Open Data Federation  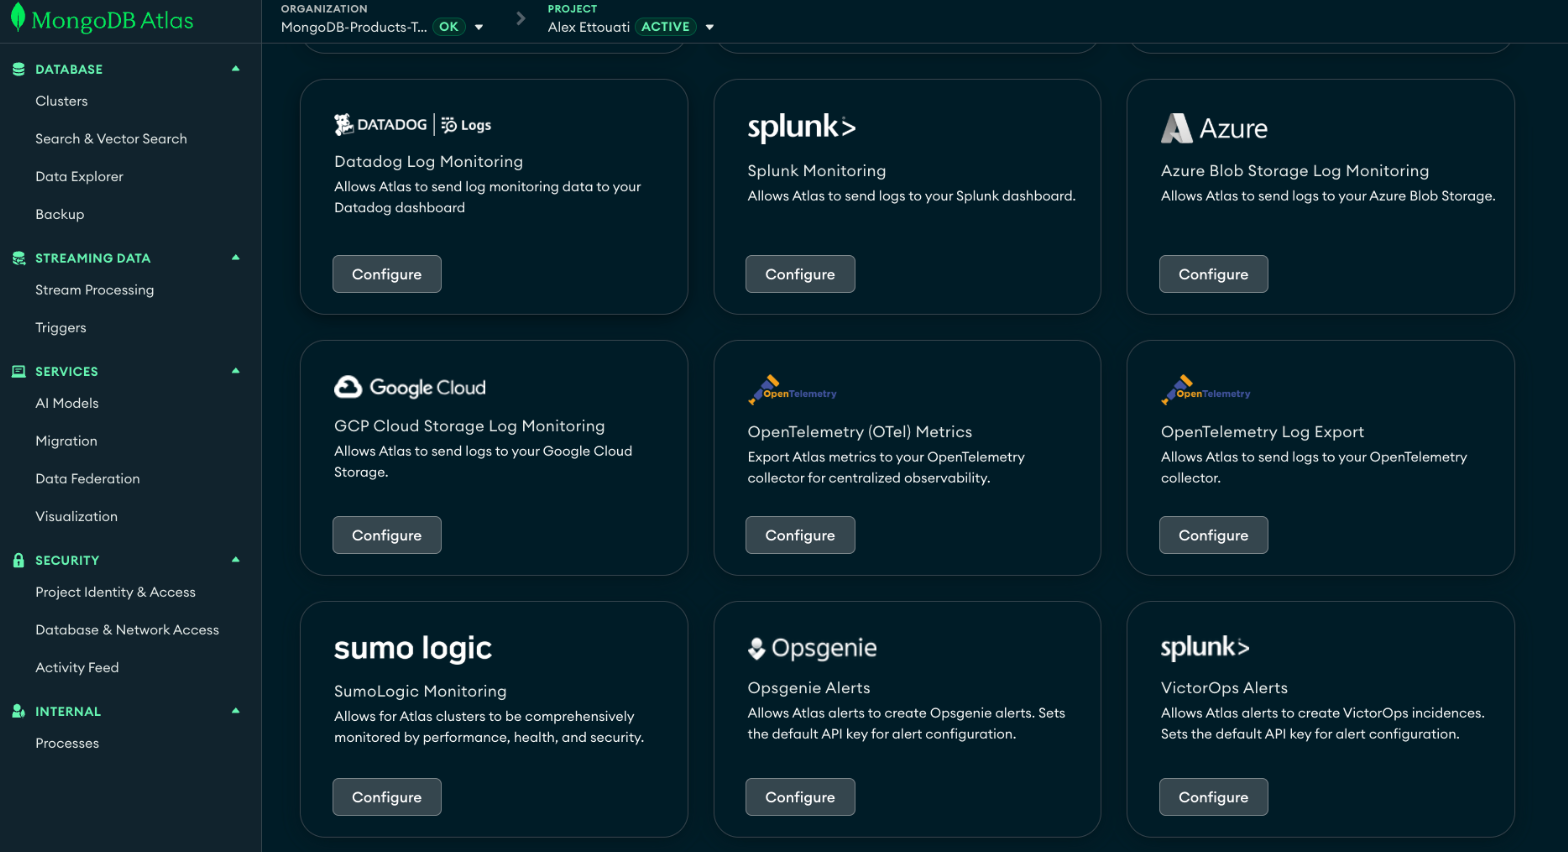(x=88, y=479)
